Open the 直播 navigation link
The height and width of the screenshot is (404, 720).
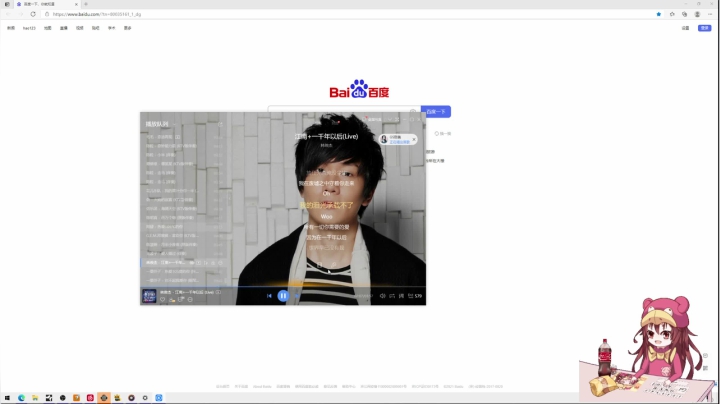pos(64,28)
